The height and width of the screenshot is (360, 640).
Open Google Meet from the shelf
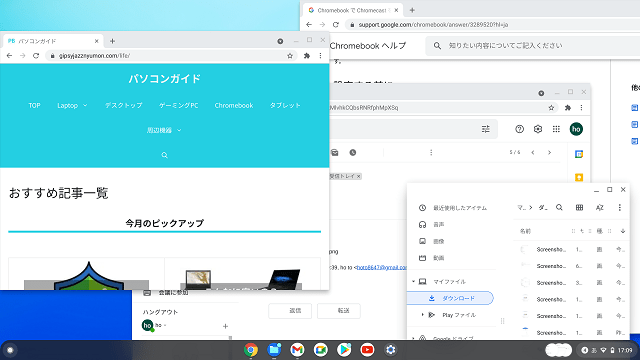pos(321,350)
